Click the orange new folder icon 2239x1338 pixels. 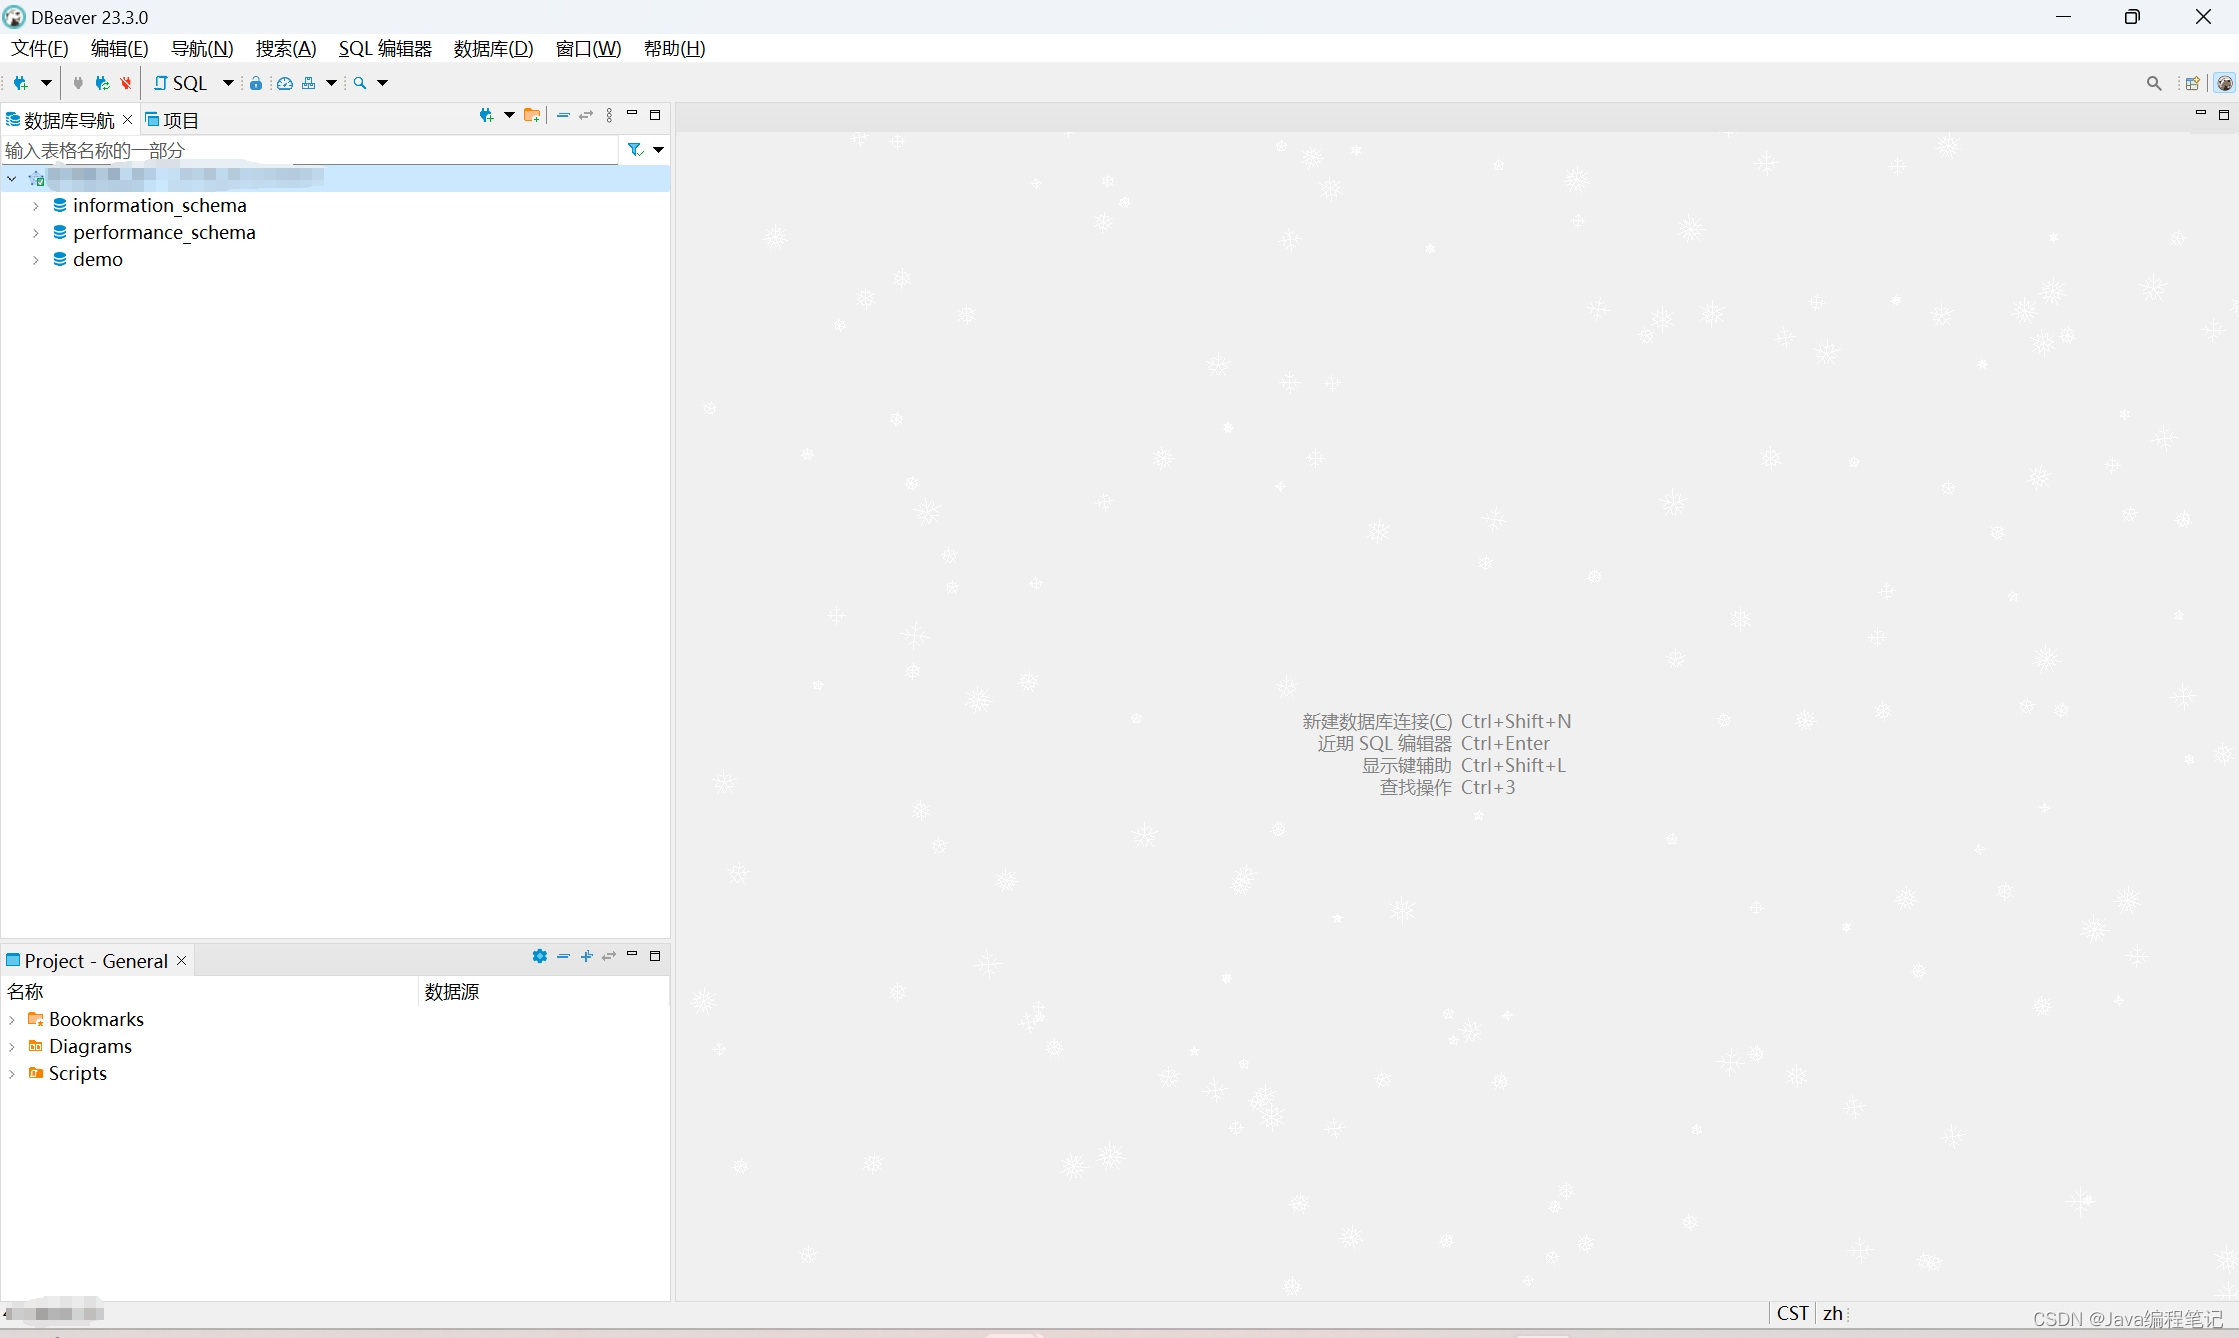pyautogui.click(x=532, y=116)
